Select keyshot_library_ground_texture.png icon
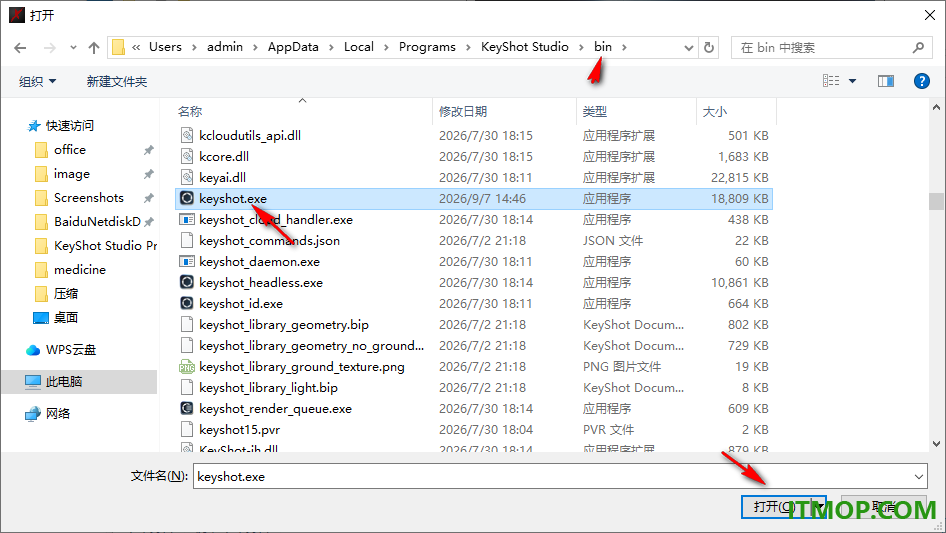This screenshot has width=946, height=533. coord(187,366)
